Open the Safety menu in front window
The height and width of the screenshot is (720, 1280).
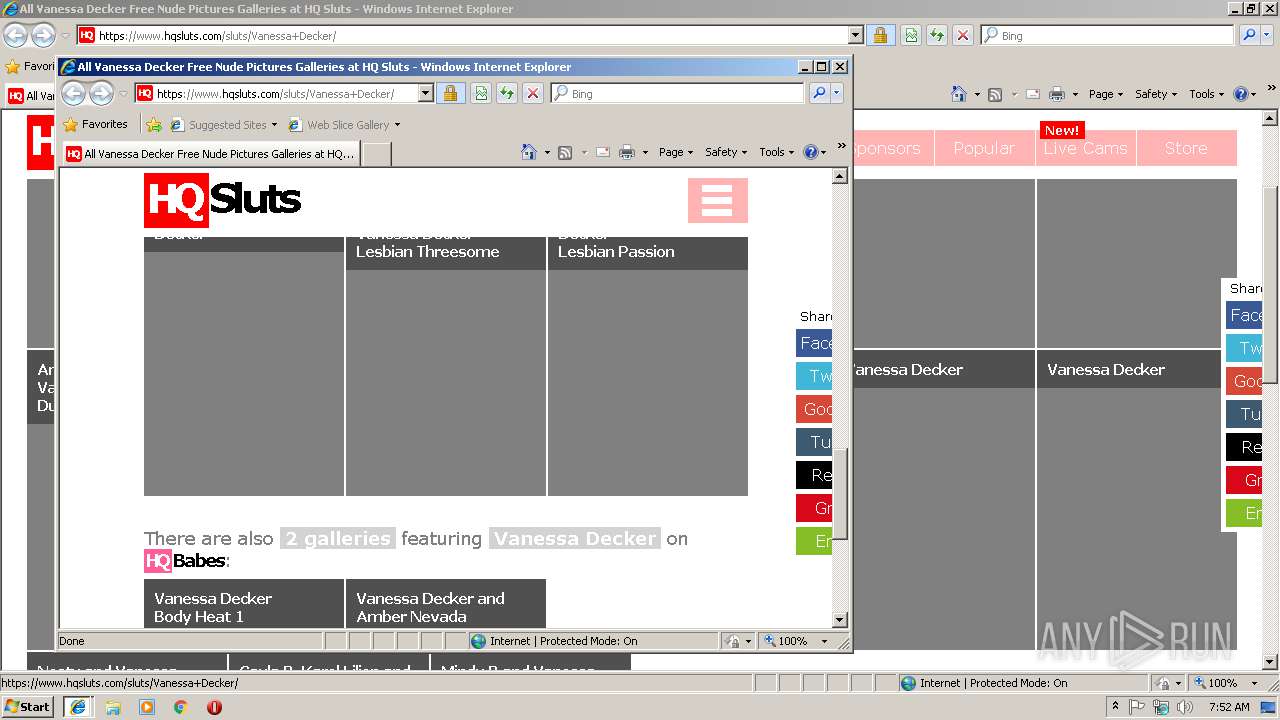[x=726, y=152]
